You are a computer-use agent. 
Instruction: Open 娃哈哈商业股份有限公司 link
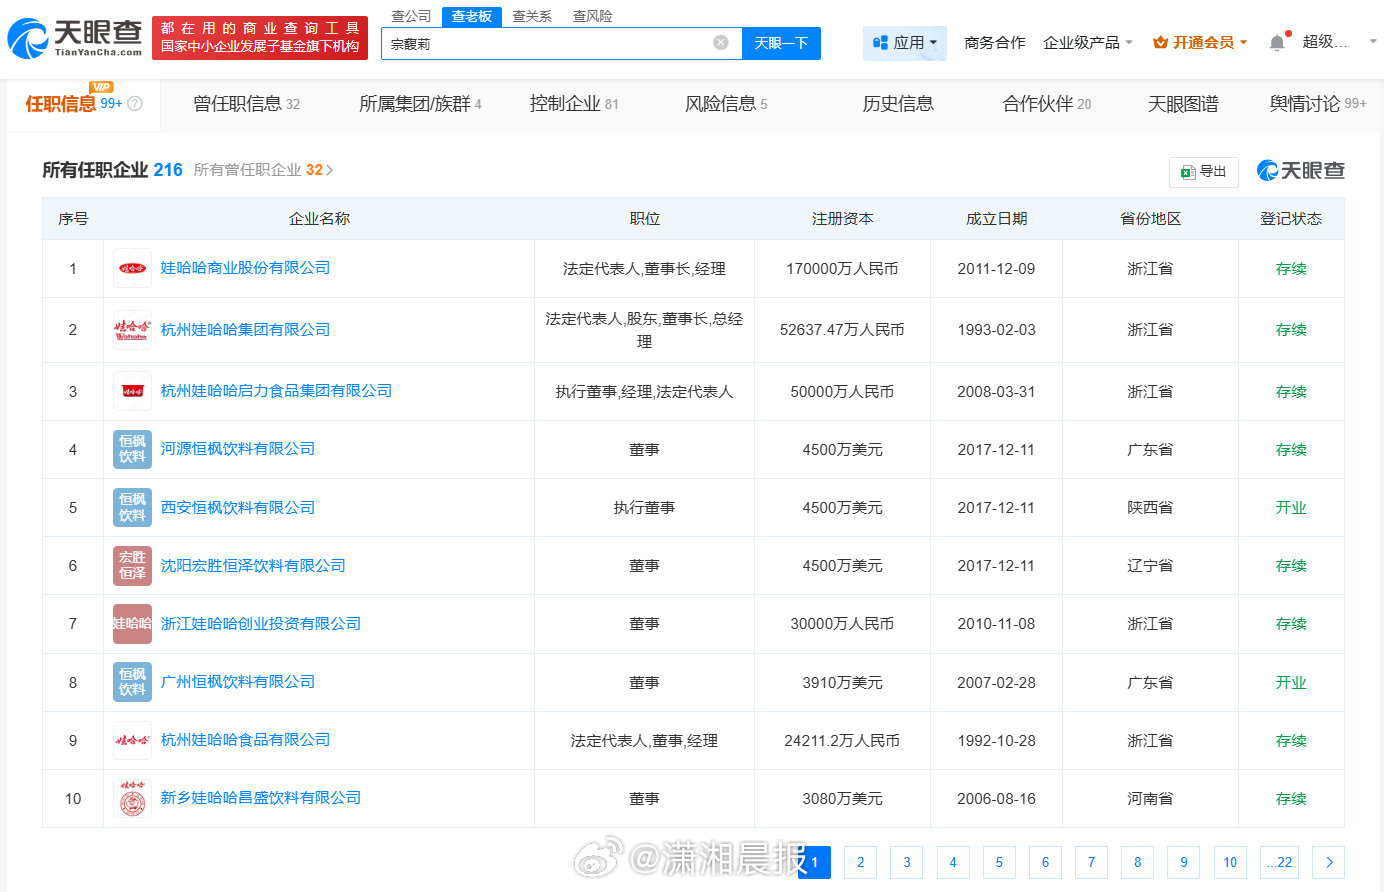[245, 267]
